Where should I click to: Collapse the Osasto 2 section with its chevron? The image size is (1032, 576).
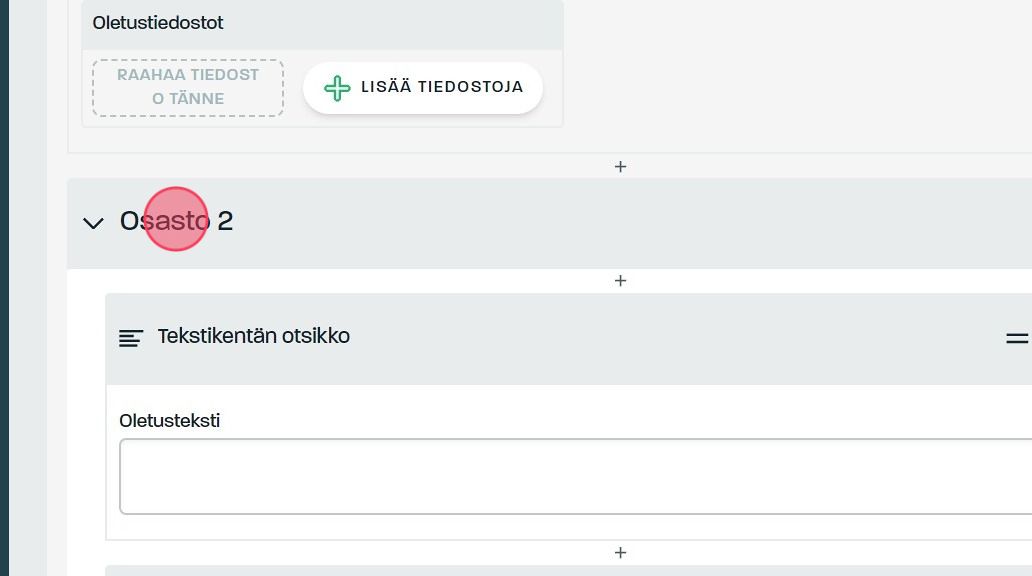[x=93, y=222]
